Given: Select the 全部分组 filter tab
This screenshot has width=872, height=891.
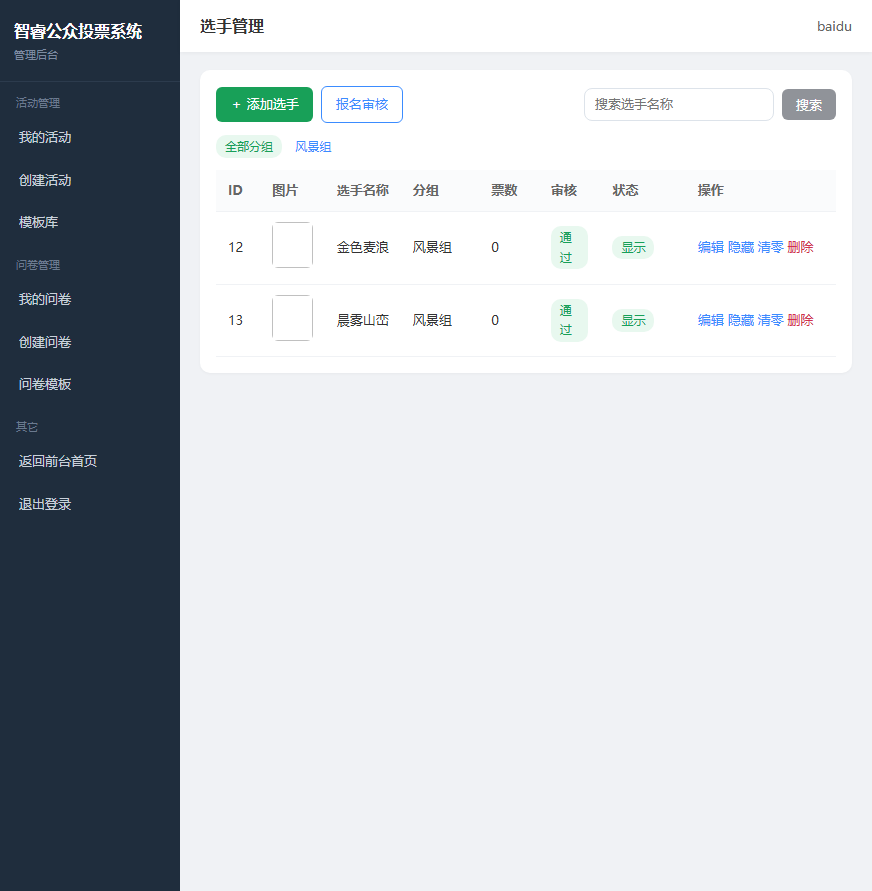Looking at the screenshot, I should [x=249, y=147].
